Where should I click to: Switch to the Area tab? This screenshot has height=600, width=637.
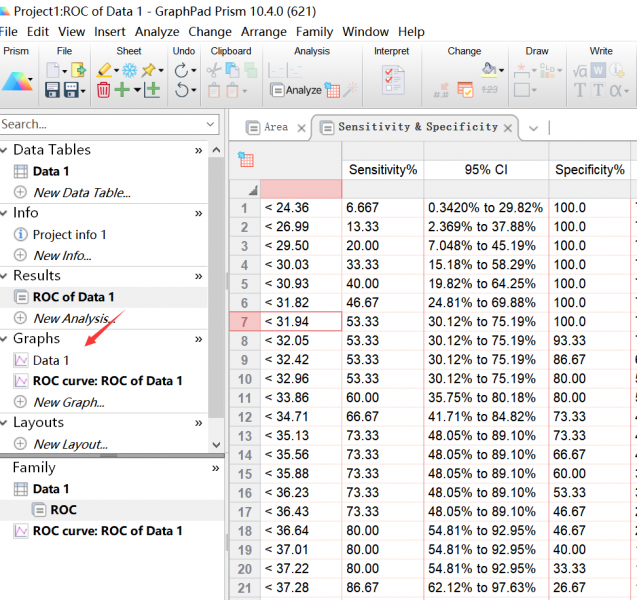point(276,127)
